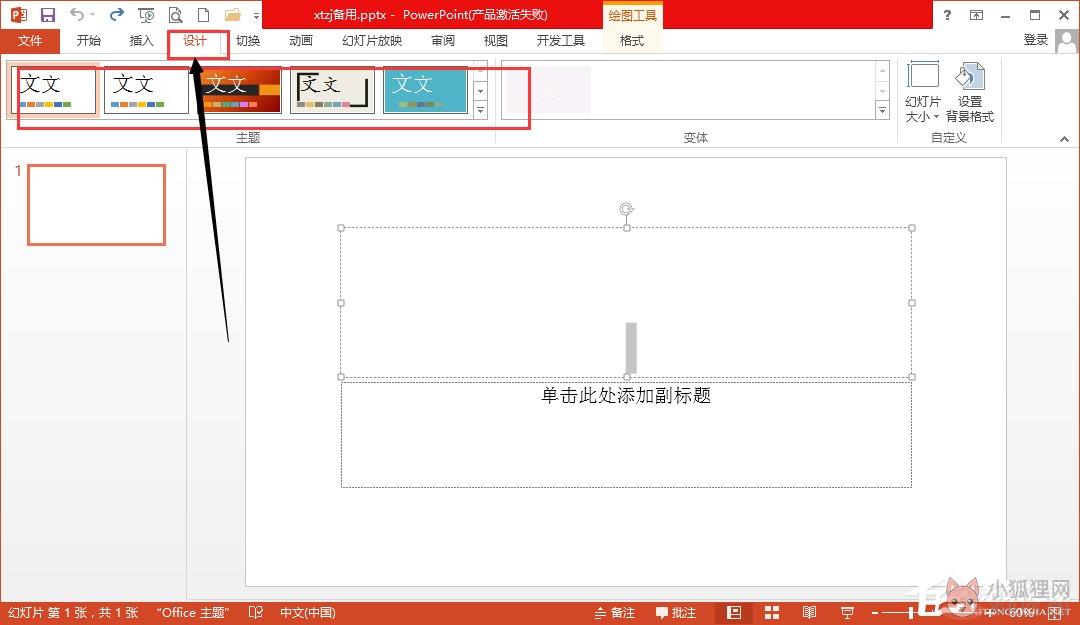Select the 设计 ribbon tab

click(x=195, y=41)
